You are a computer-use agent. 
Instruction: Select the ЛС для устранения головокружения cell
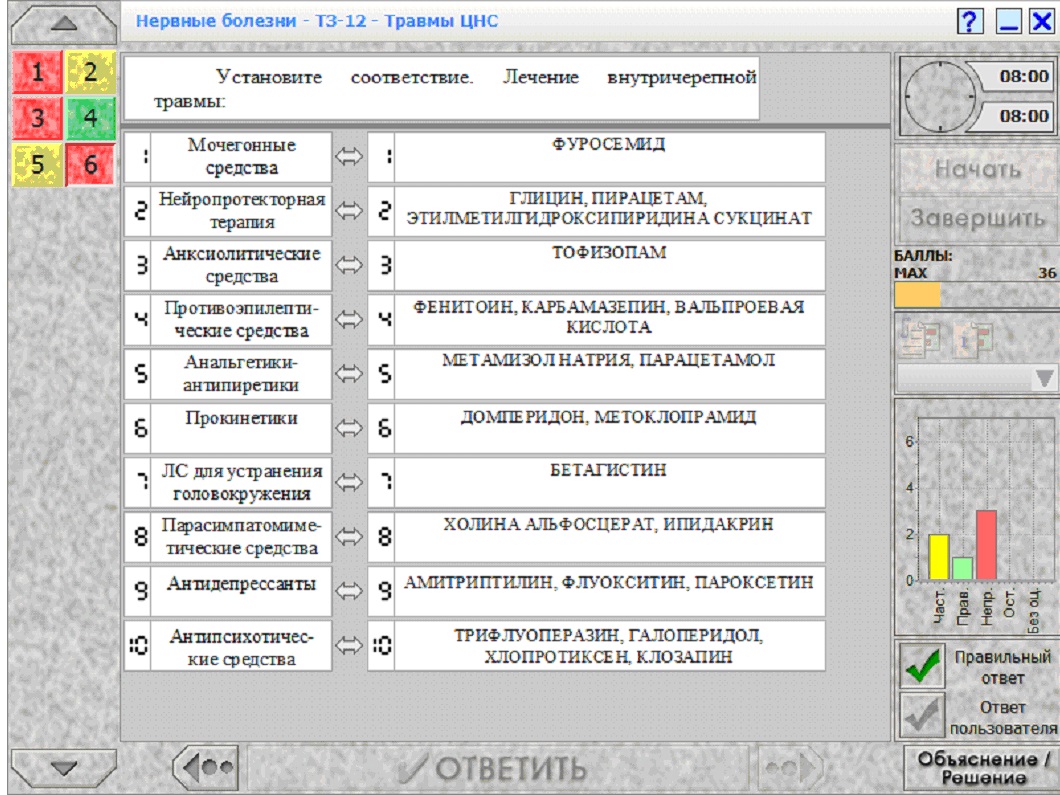click(x=241, y=482)
